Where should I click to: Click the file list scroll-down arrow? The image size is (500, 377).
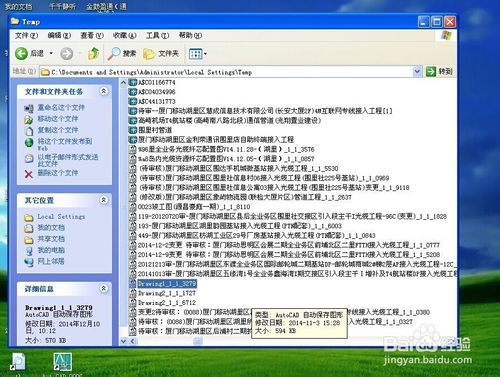[123, 341]
